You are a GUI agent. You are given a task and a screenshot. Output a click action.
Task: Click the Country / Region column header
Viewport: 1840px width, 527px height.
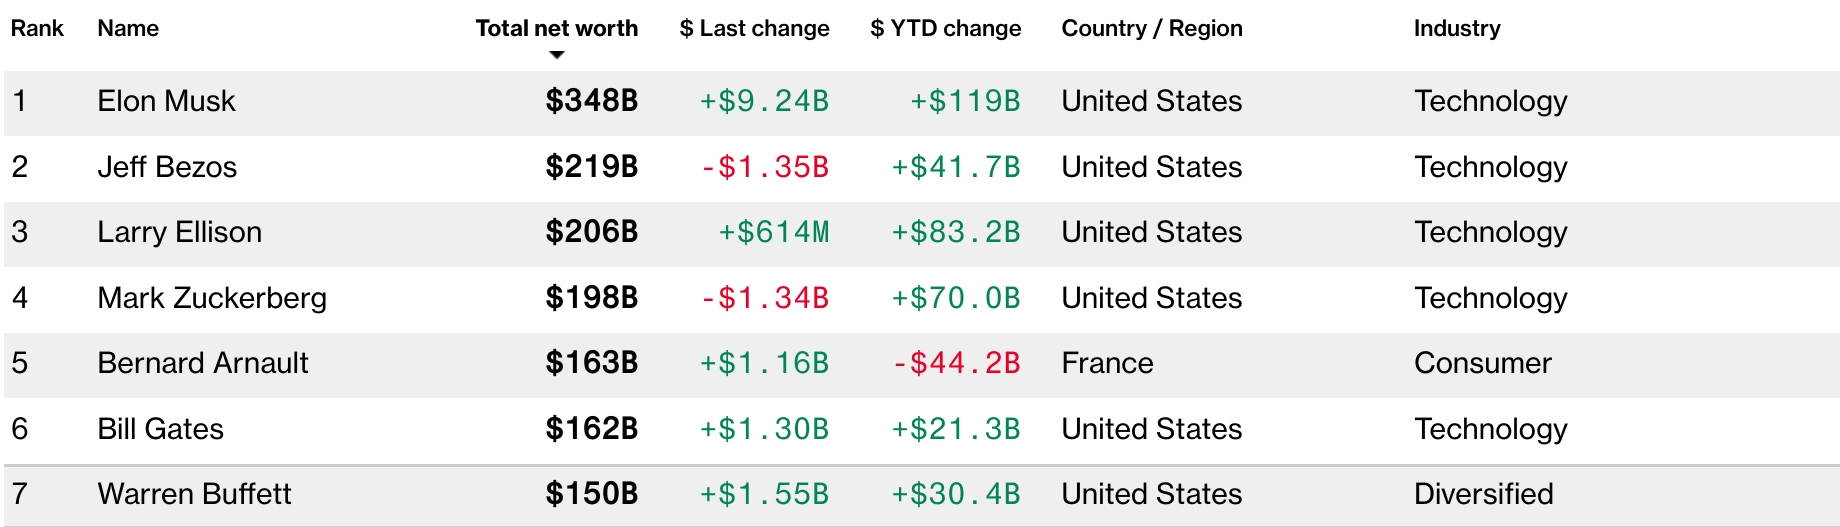tap(1151, 28)
